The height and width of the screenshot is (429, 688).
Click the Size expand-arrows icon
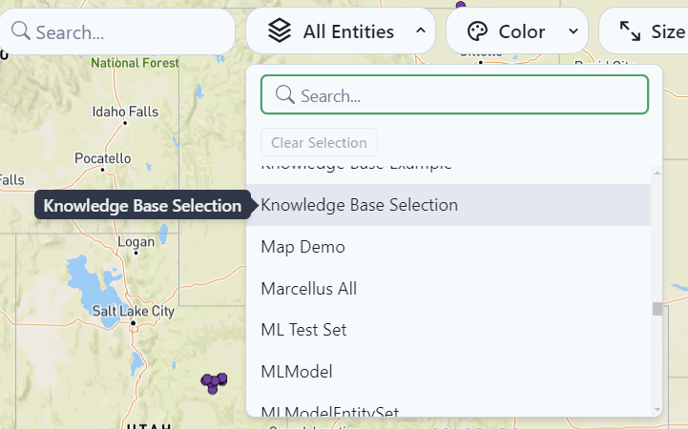[x=630, y=32]
